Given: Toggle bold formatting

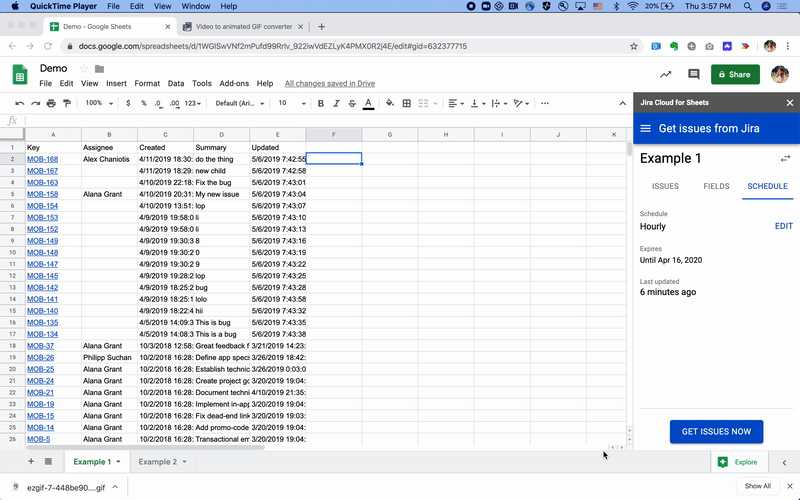Looking at the screenshot, I should coord(320,104).
